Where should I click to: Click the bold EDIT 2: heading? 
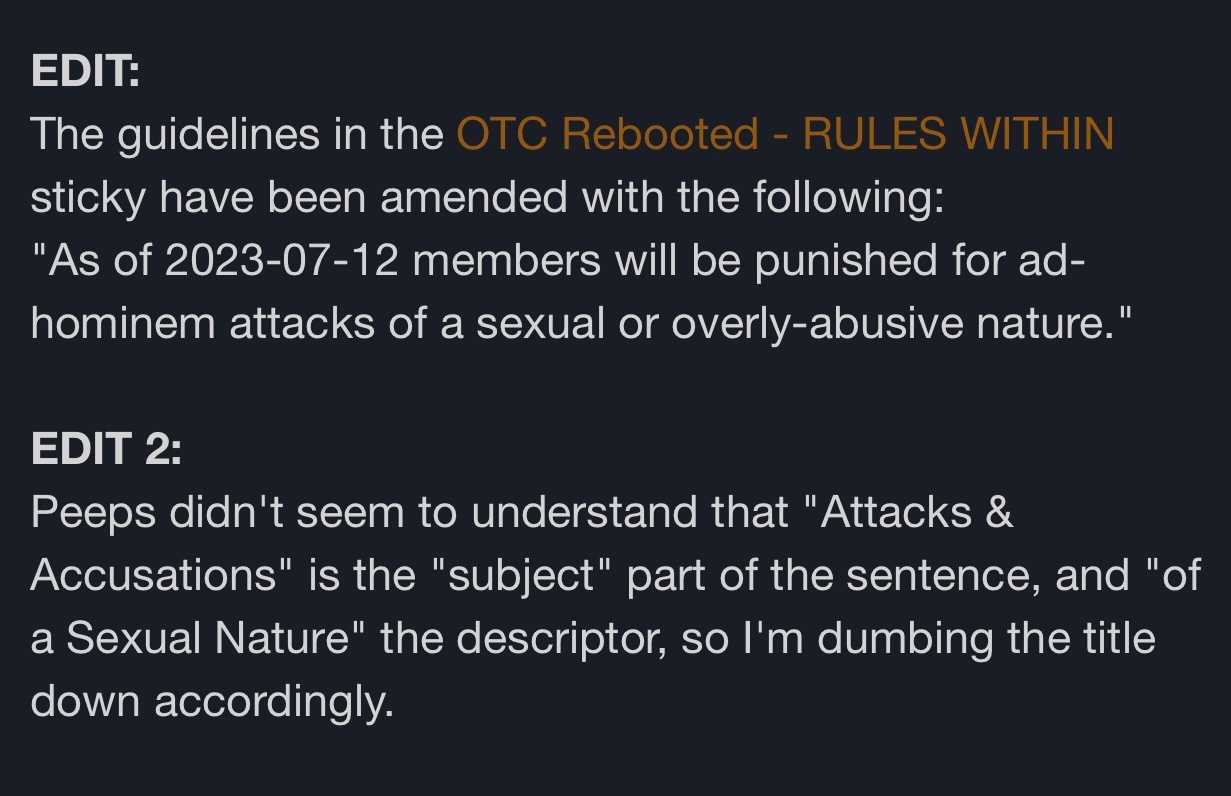106,450
